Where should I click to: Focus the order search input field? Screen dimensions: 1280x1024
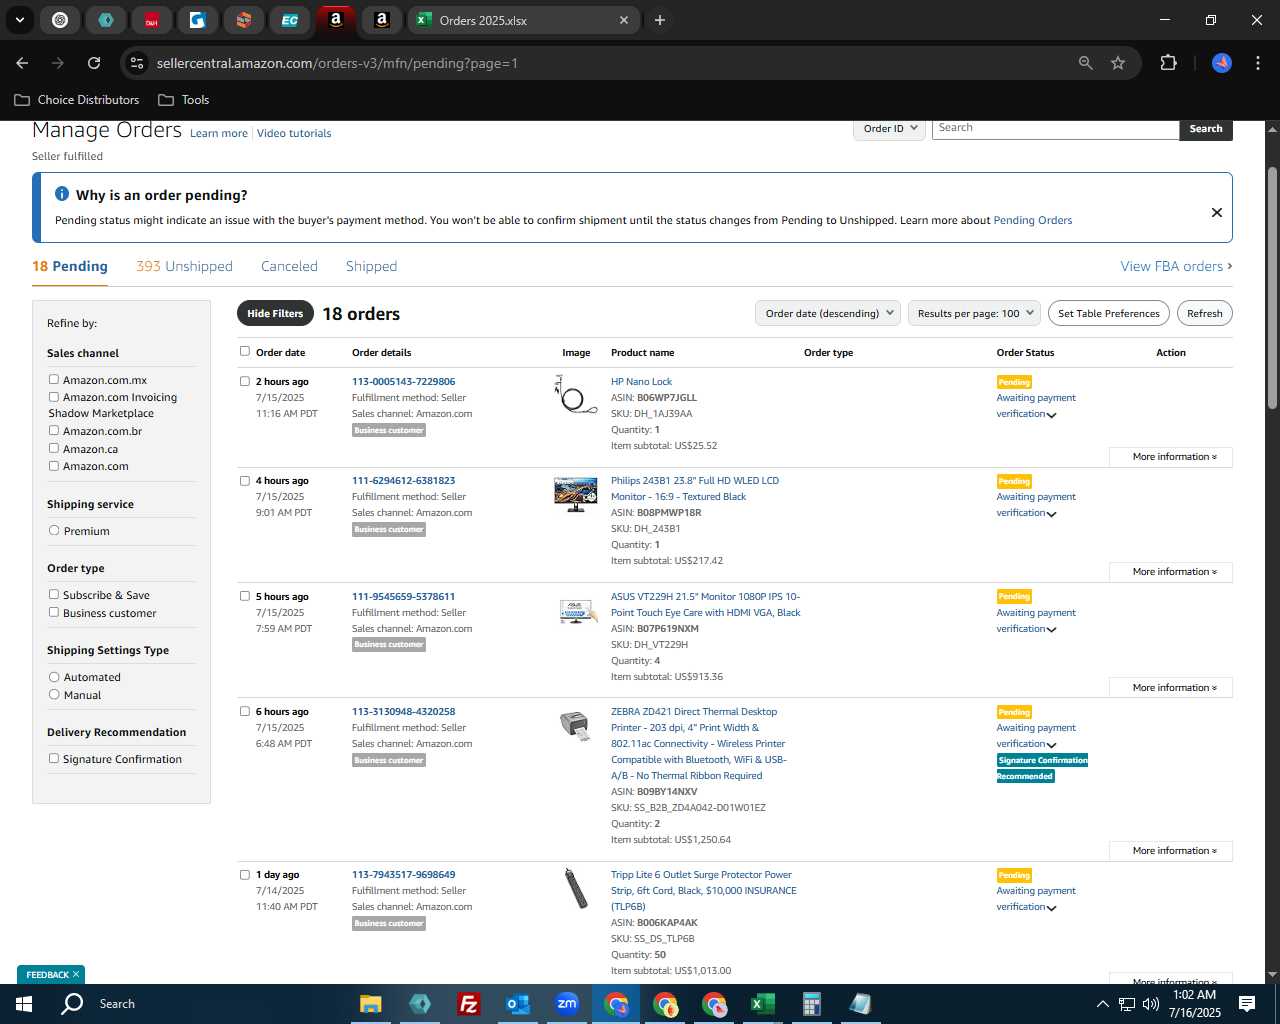[1055, 128]
